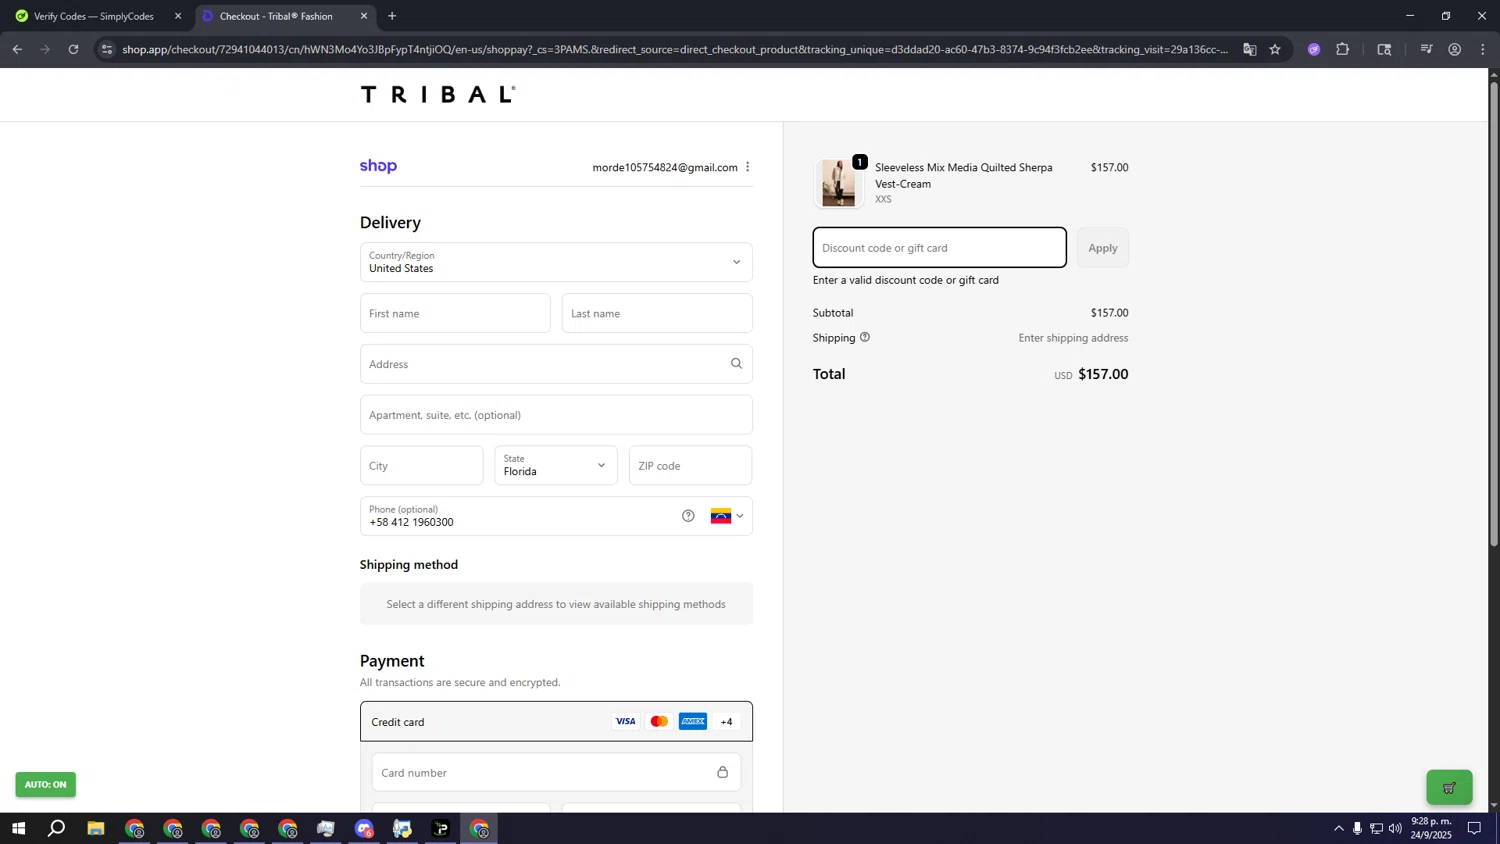
Task: Click the morde105754824@gmail.com email text
Action: click(665, 167)
